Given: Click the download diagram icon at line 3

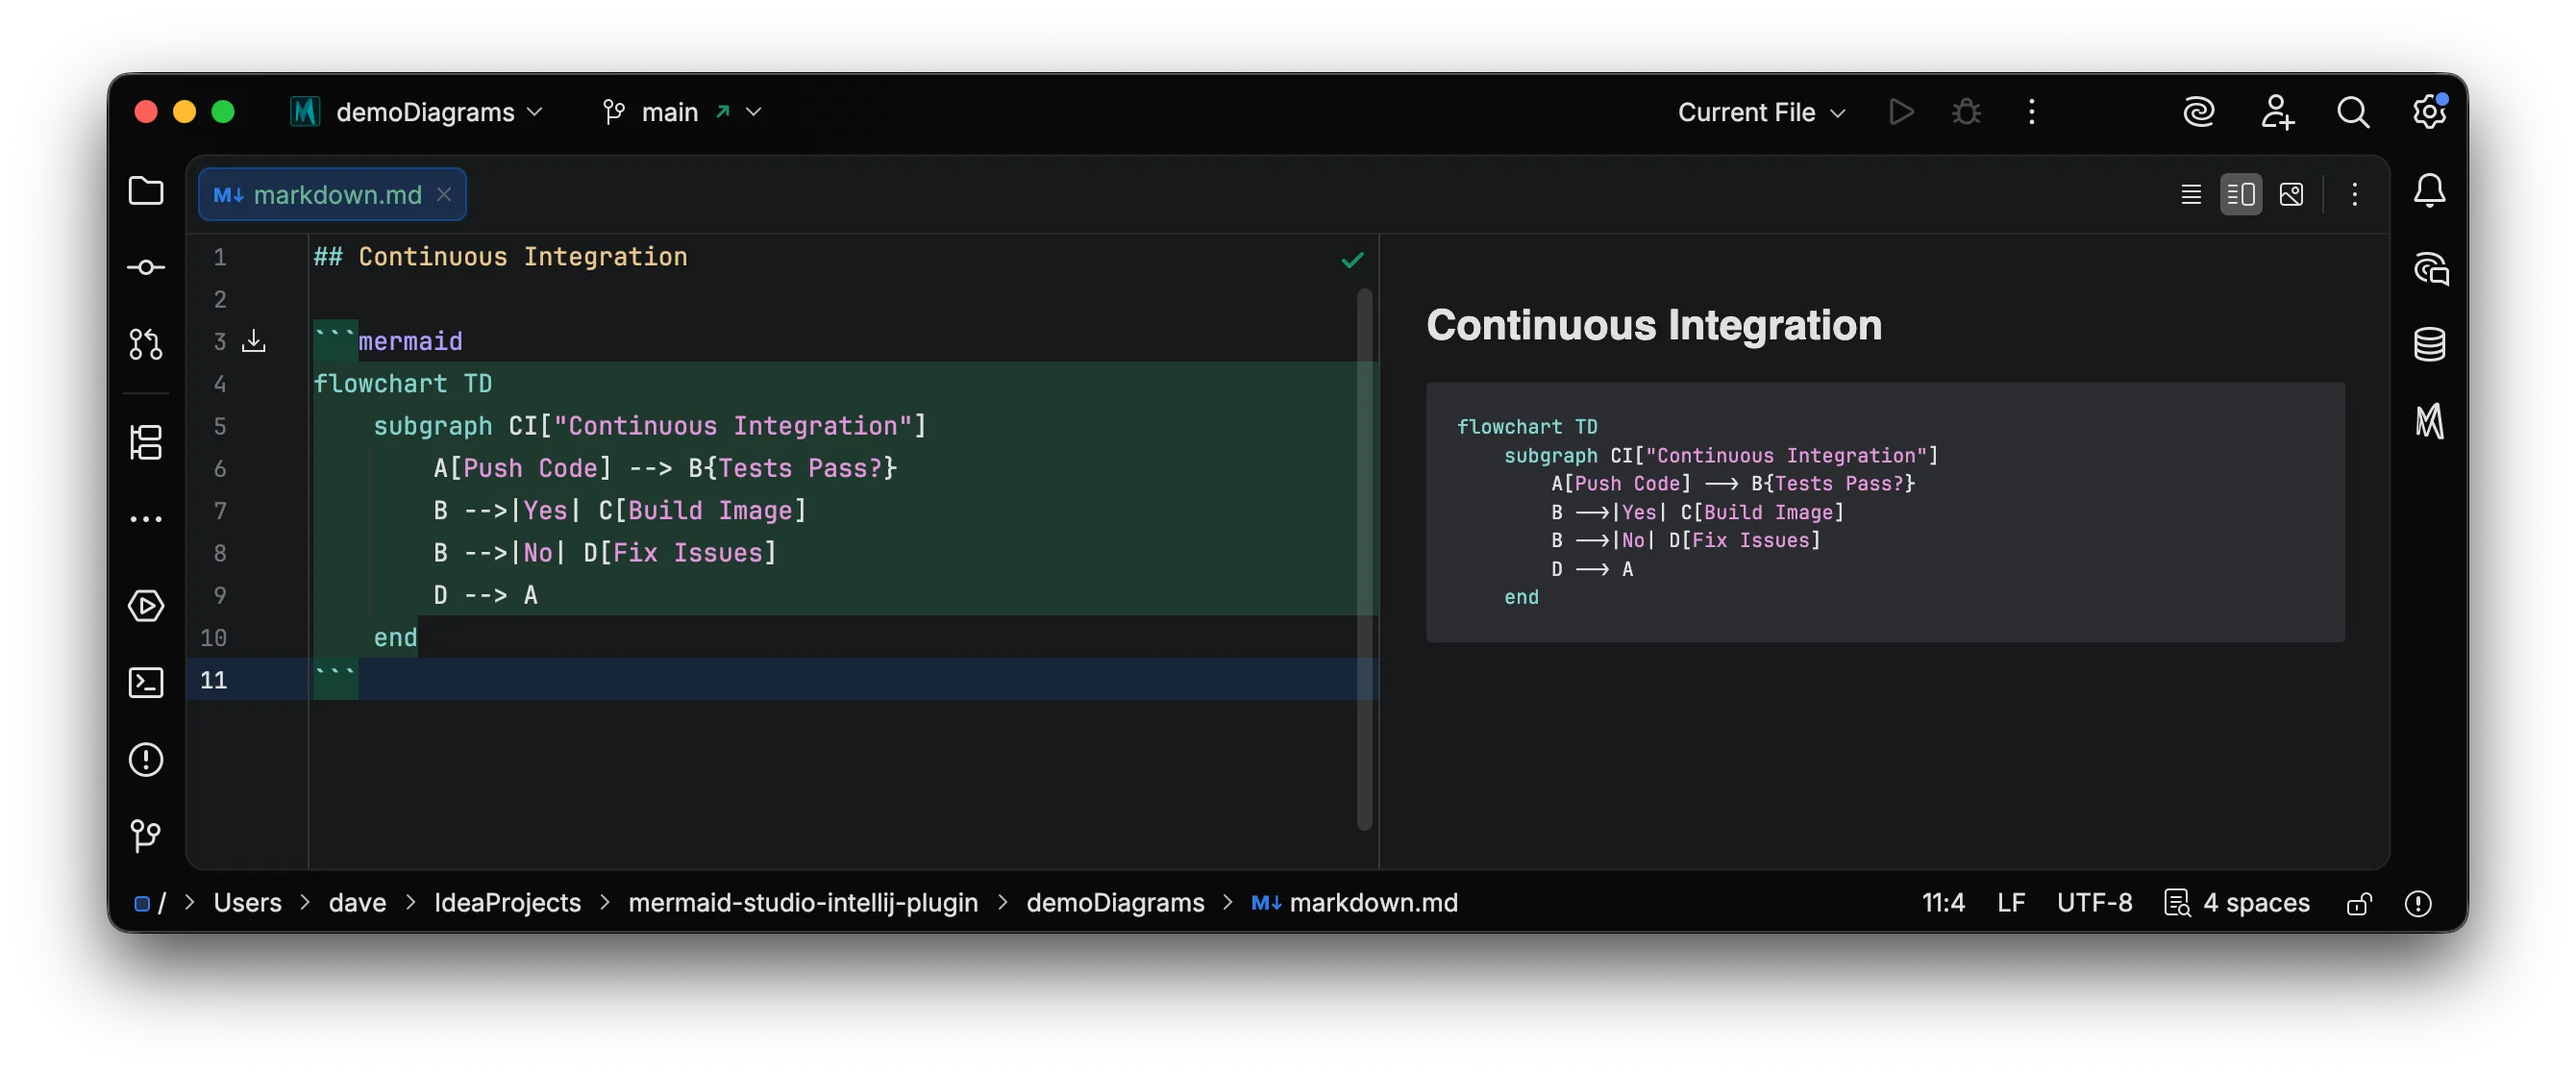Looking at the screenshot, I should point(254,341).
